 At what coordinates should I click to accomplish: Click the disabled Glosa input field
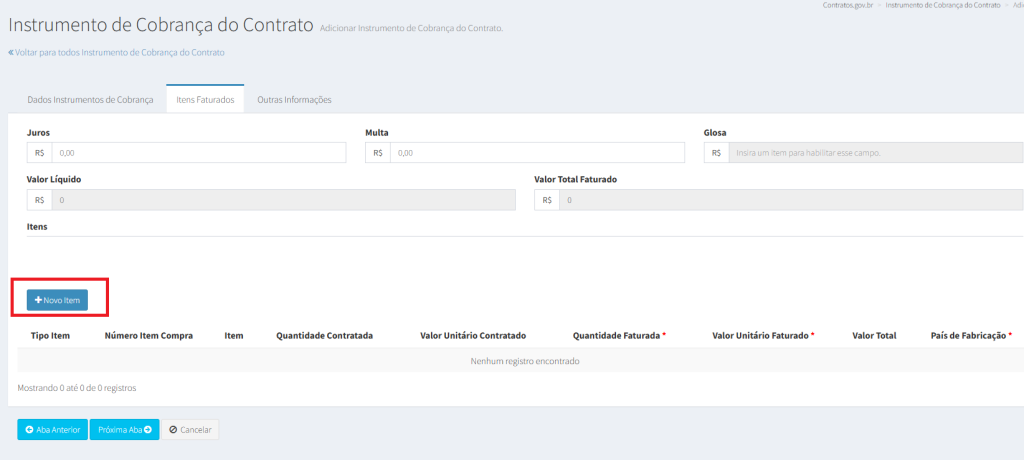coord(875,153)
